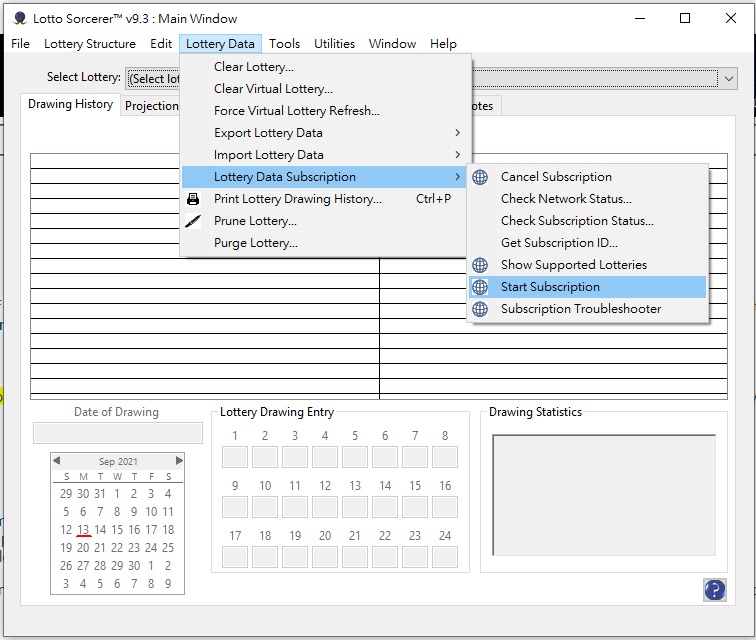Select September 13 in the calendar
The image size is (756, 640).
tap(83, 530)
